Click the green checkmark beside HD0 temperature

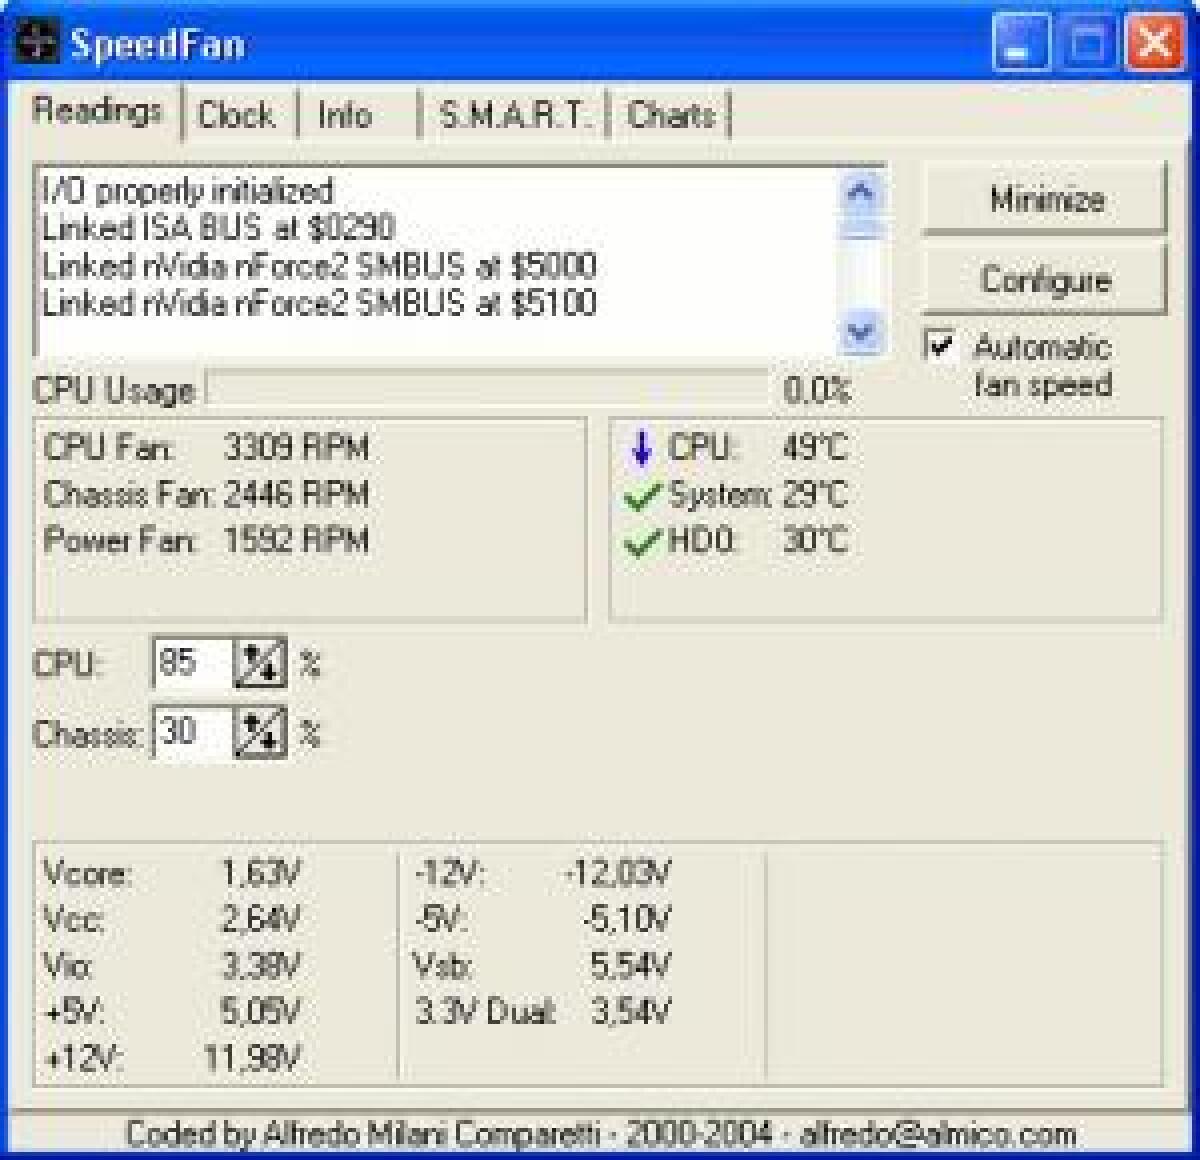click(x=641, y=542)
